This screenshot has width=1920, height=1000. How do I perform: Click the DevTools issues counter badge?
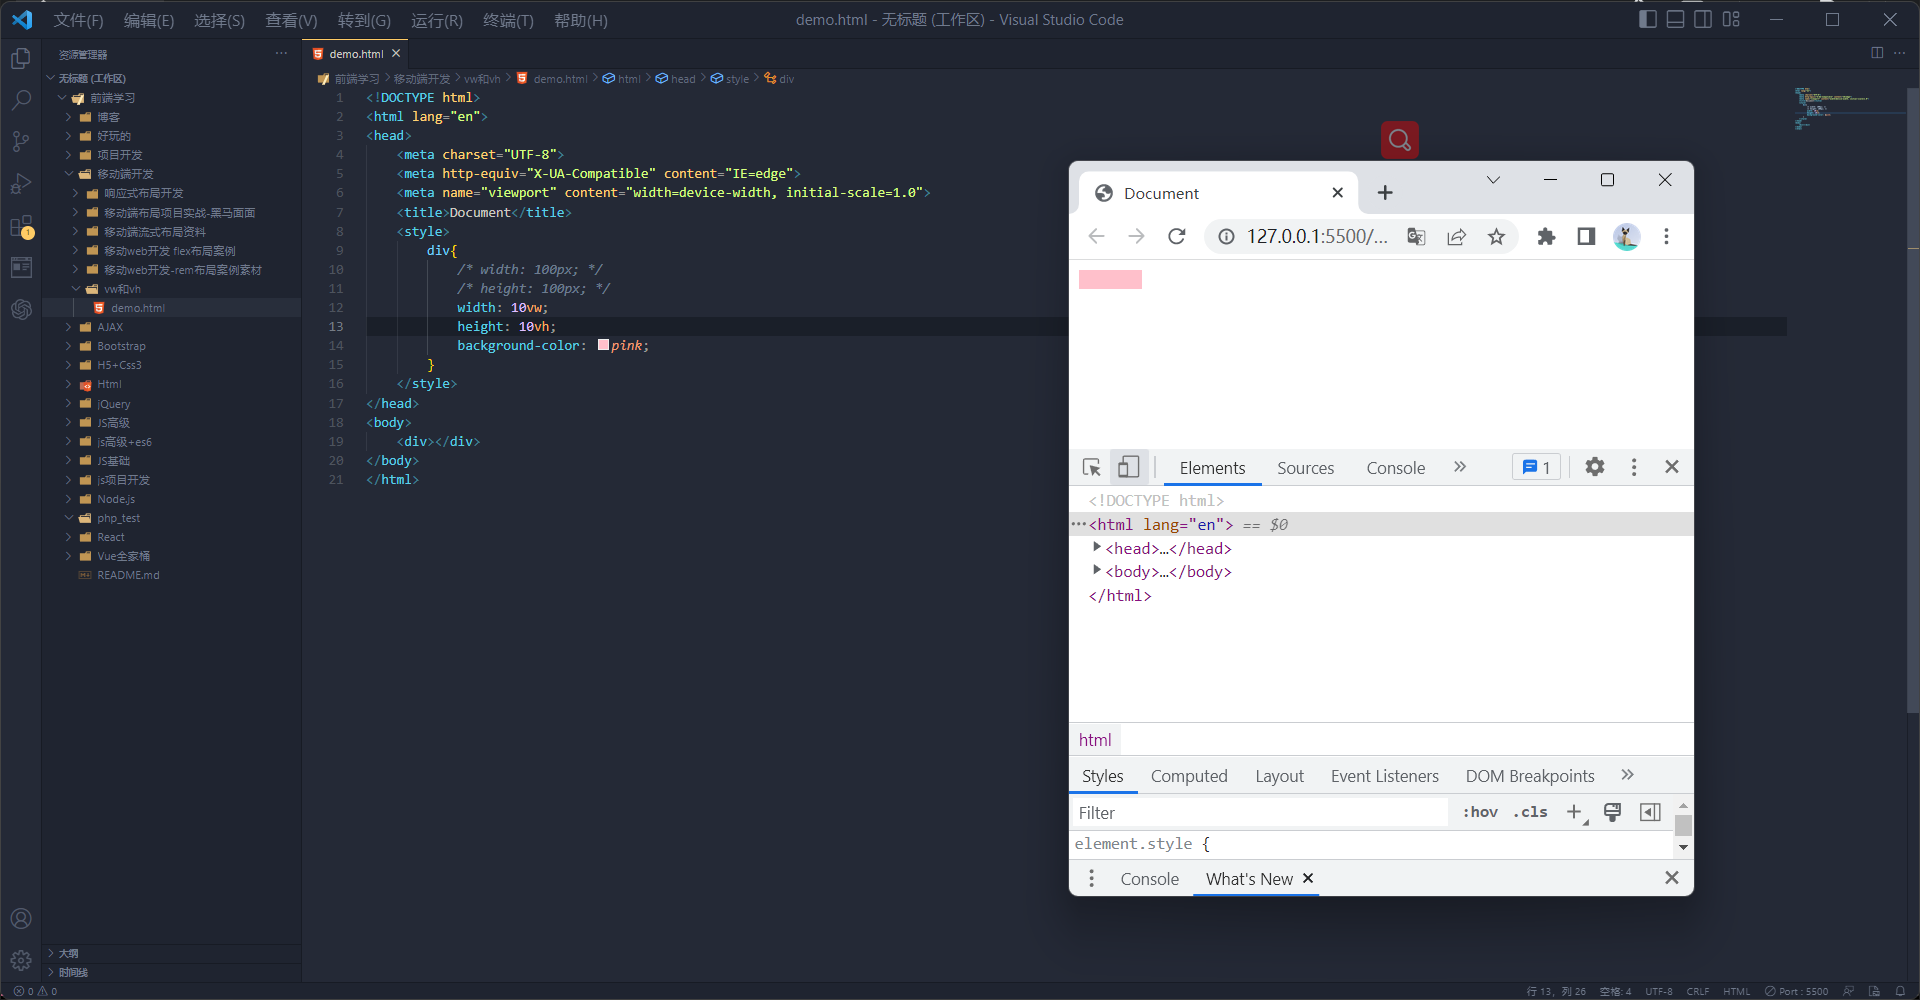pos(1536,467)
